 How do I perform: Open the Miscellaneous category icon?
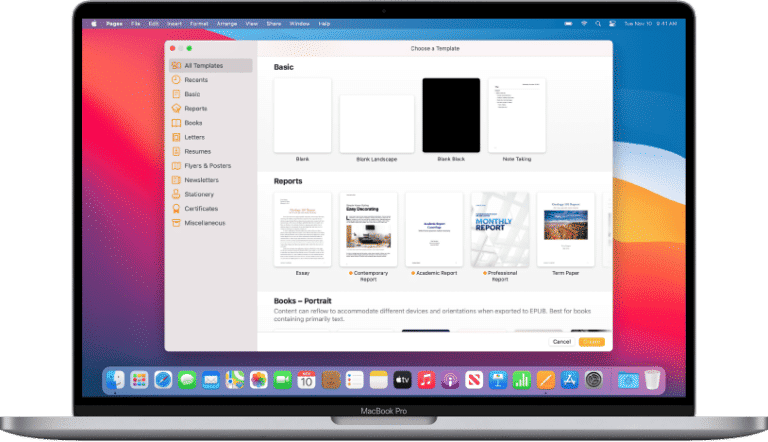tap(176, 223)
